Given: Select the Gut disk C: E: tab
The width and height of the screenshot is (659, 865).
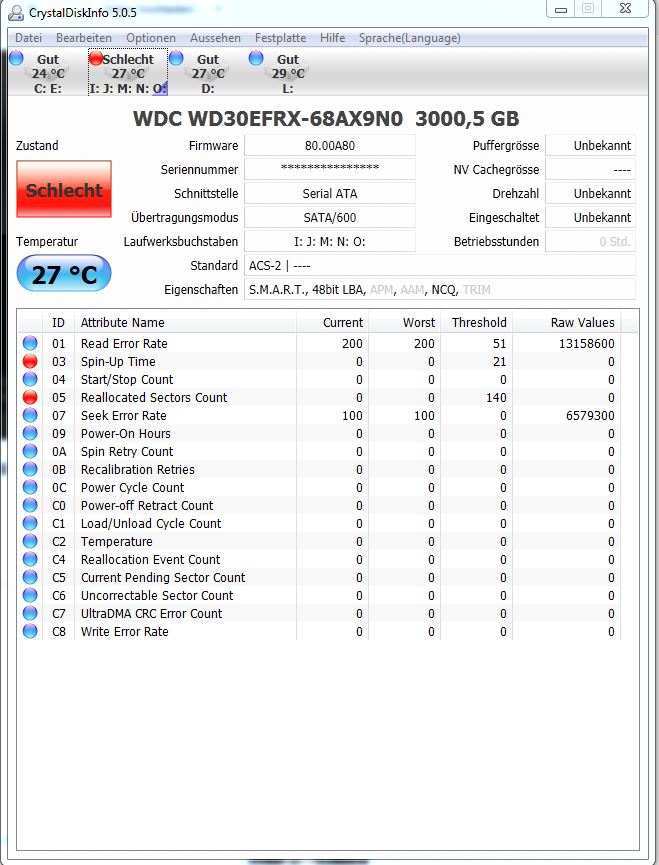Looking at the screenshot, I should pyautogui.click(x=47, y=73).
